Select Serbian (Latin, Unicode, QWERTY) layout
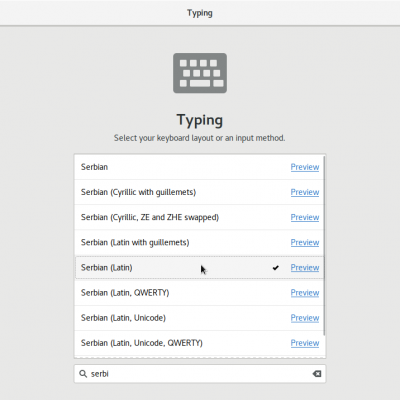400x400 pixels. pyautogui.click(x=199, y=343)
